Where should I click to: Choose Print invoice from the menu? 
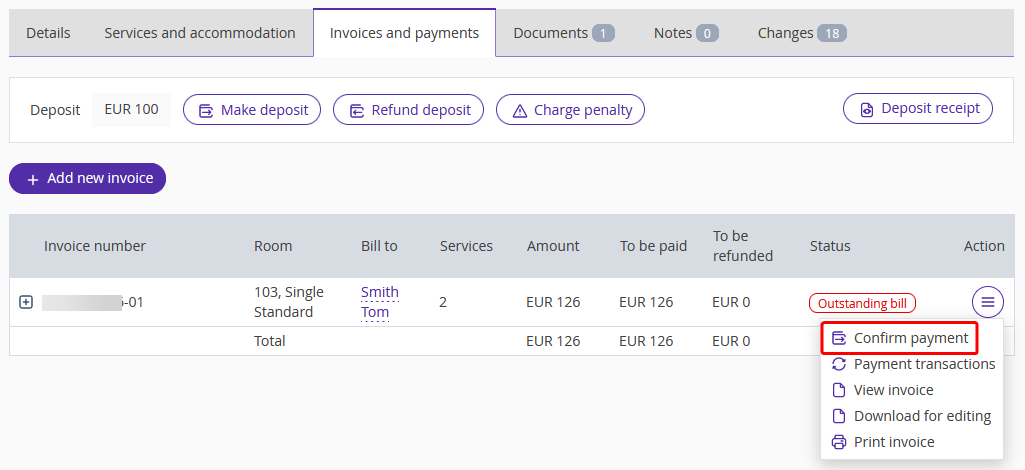coord(882,443)
